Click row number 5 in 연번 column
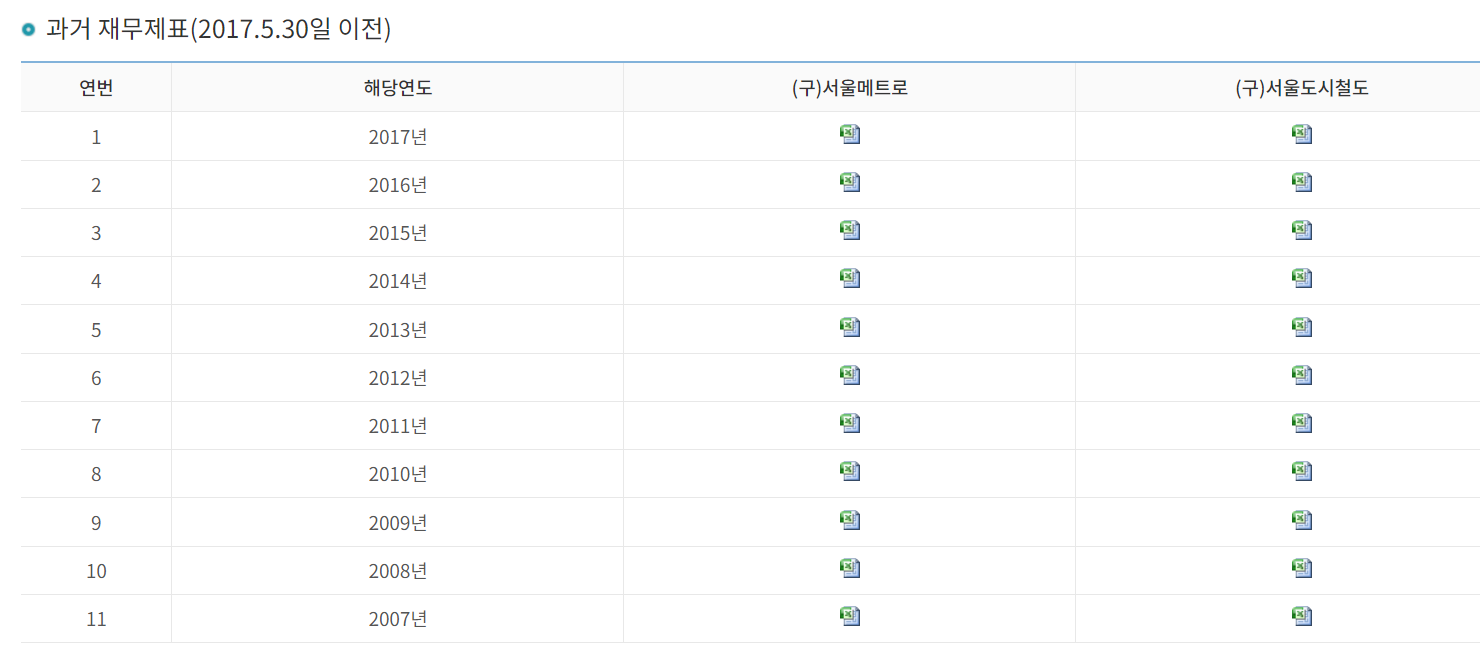 [96, 330]
